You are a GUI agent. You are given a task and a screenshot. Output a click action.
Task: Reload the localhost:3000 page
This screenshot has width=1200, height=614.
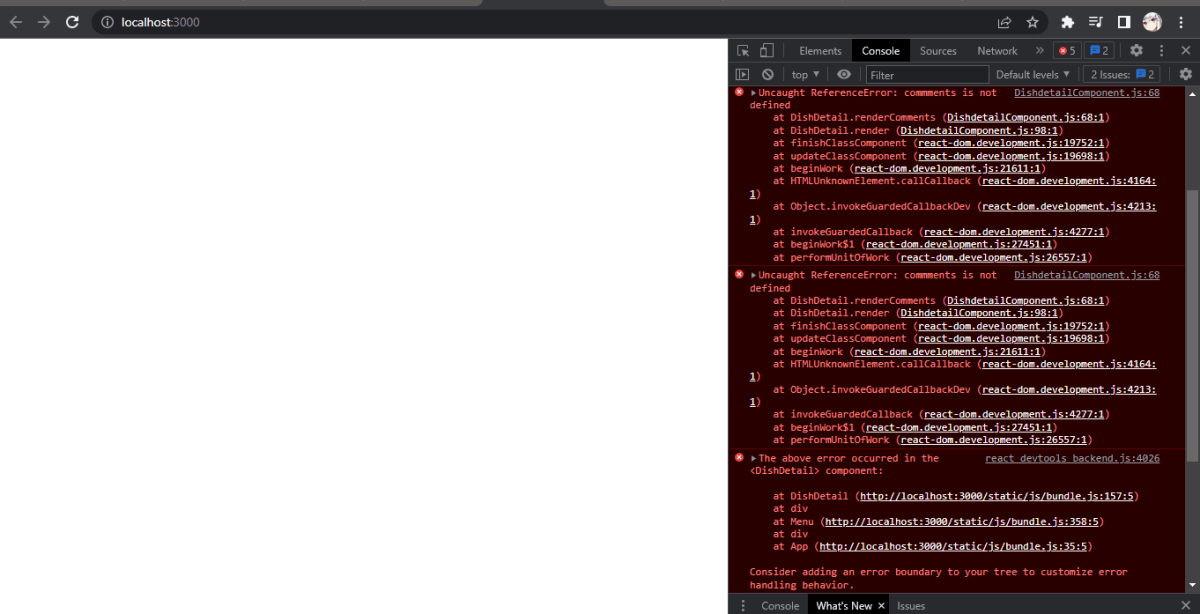click(x=71, y=21)
